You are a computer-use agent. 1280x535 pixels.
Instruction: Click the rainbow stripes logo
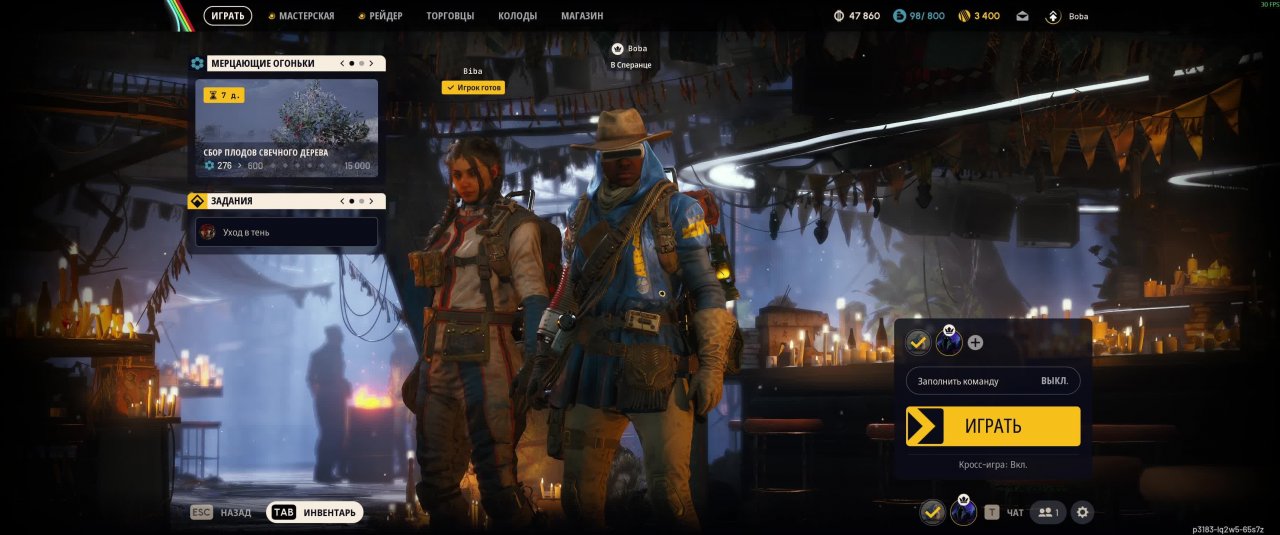pos(181,14)
